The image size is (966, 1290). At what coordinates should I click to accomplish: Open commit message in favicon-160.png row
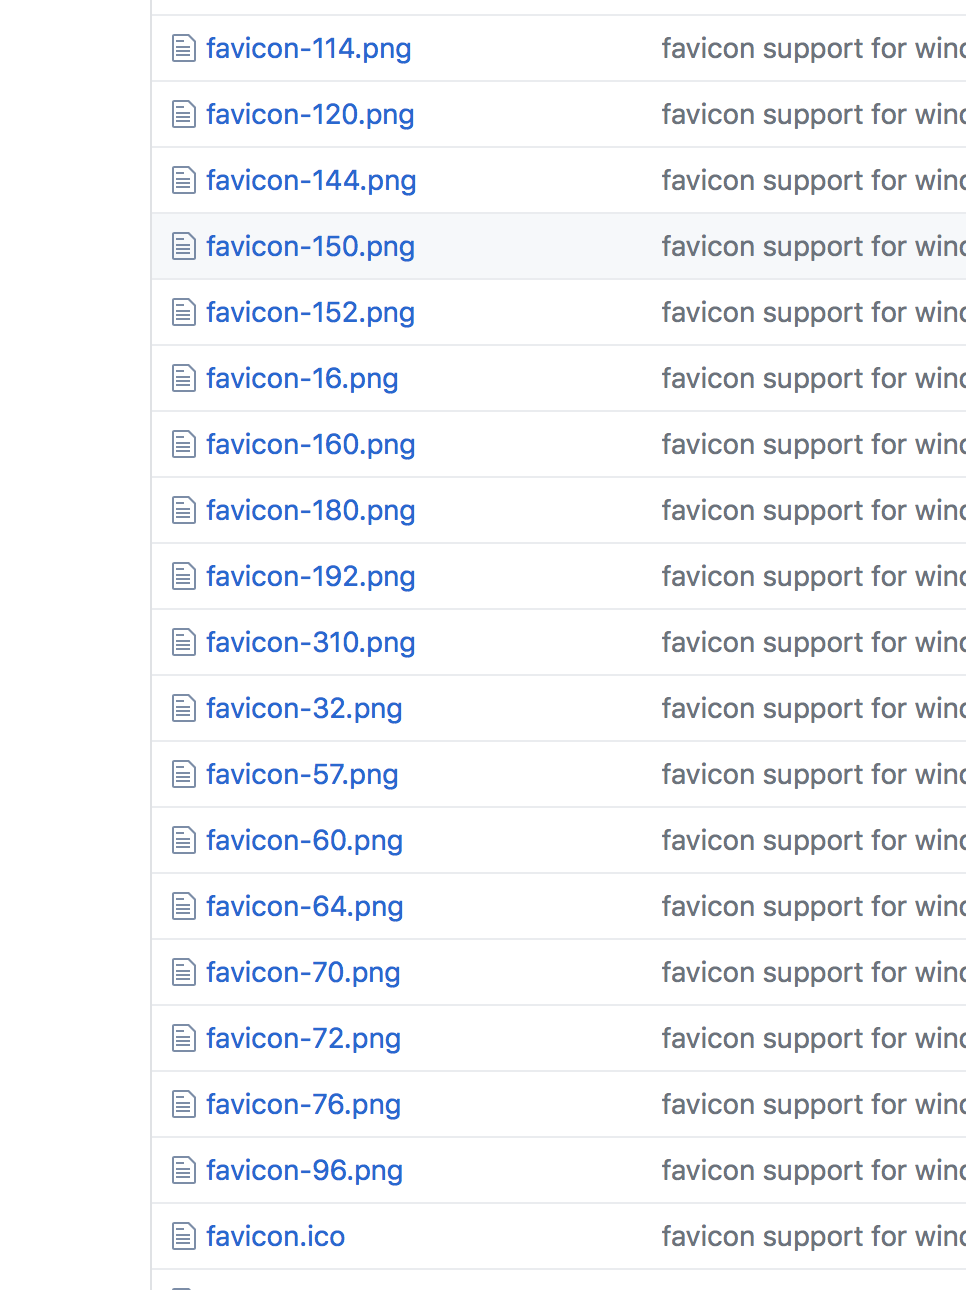click(813, 444)
